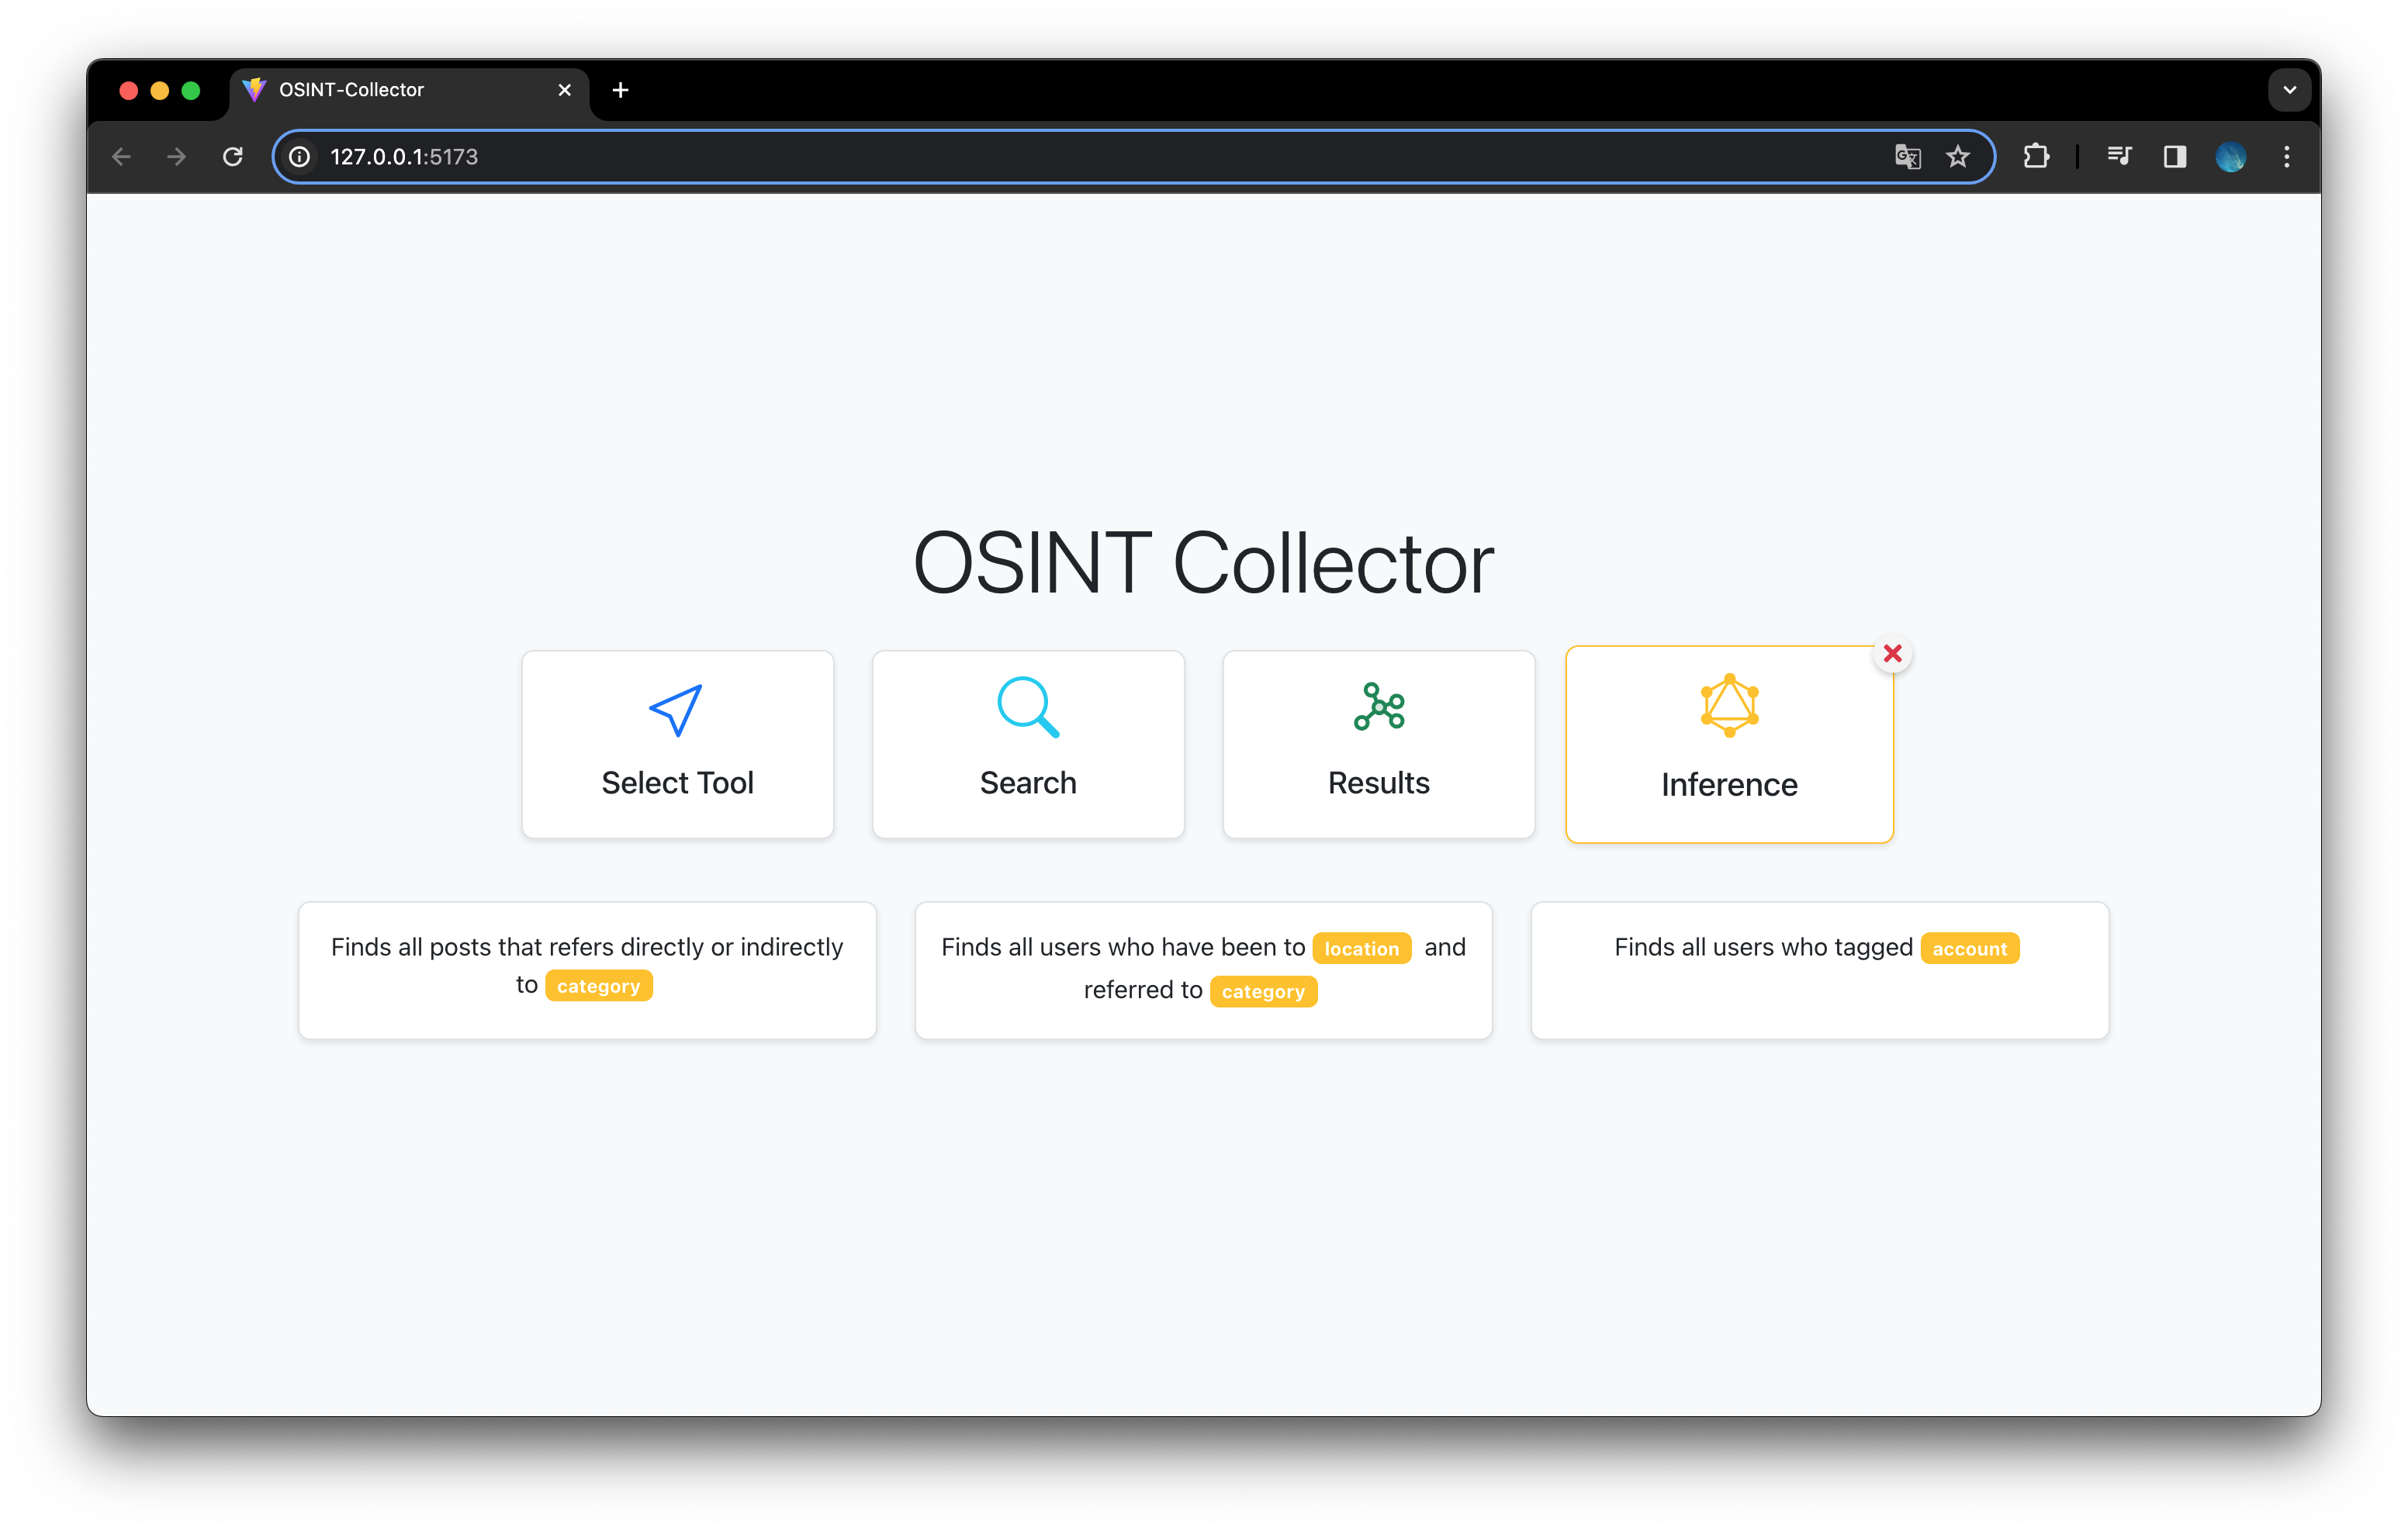The width and height of the screenshot is (2408, 1531).
Task: View site information icon in address bar
Action: click(299, 157)
